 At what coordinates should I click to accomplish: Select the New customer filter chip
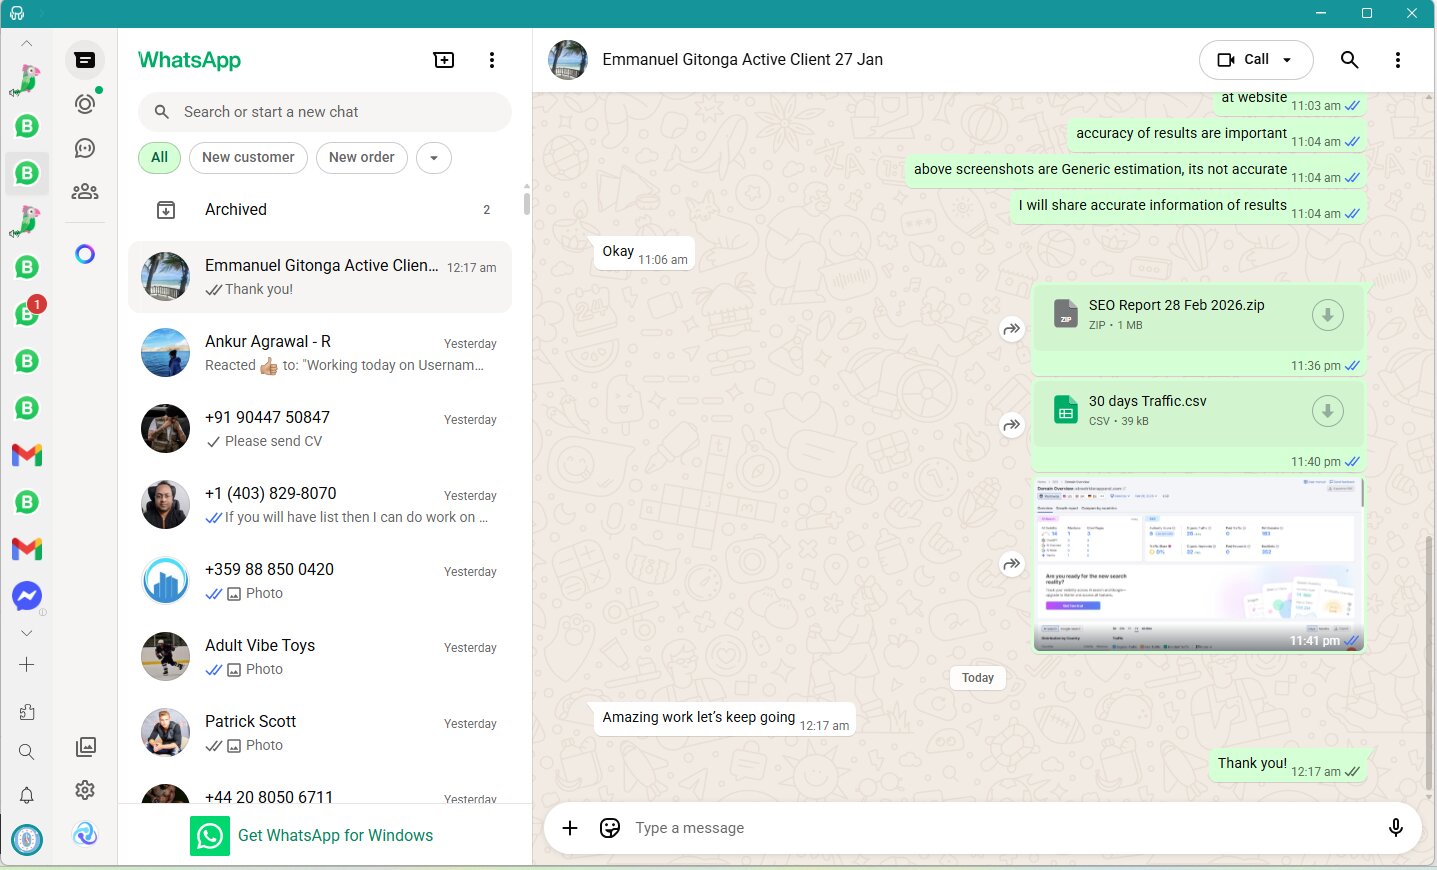248,157
